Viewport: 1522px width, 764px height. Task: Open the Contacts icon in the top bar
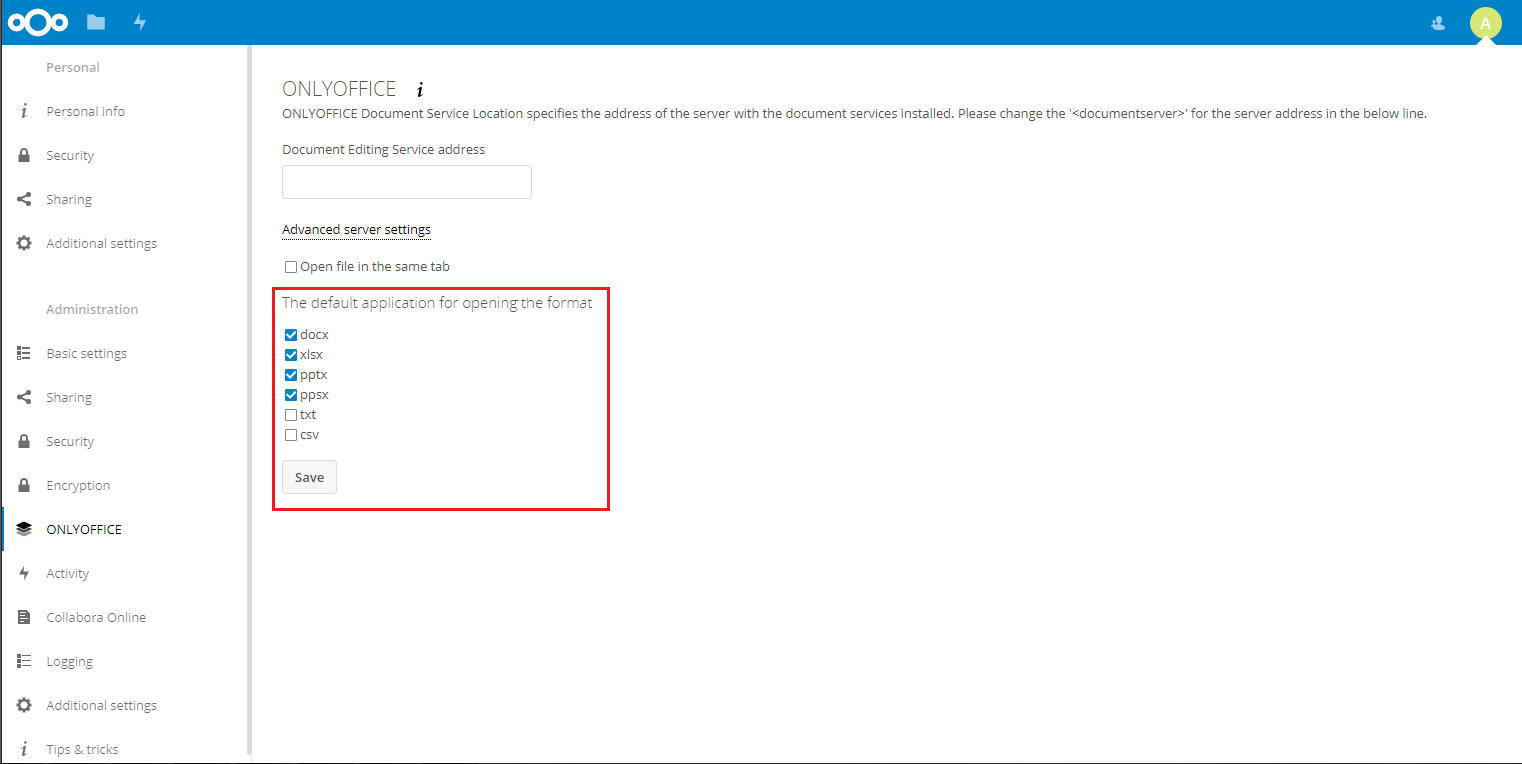(x=1437, y=22)
